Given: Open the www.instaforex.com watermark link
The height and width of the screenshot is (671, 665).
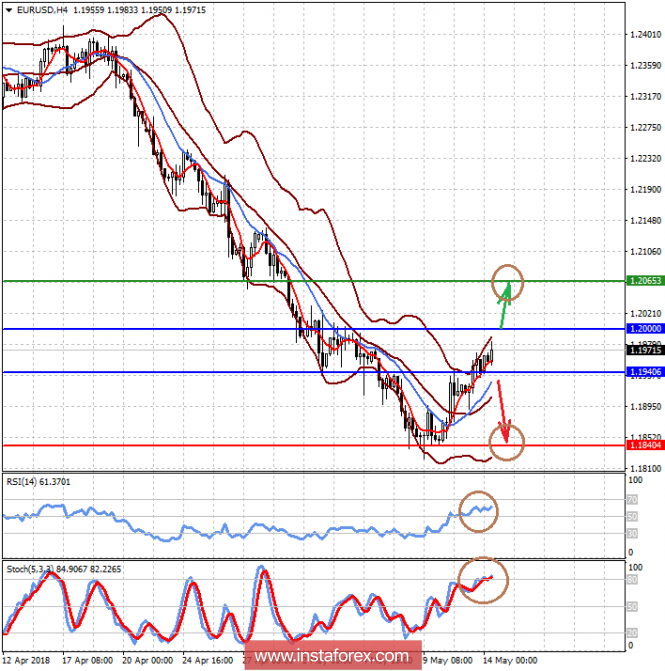Looking at the screenshot, I should (332, 655).
